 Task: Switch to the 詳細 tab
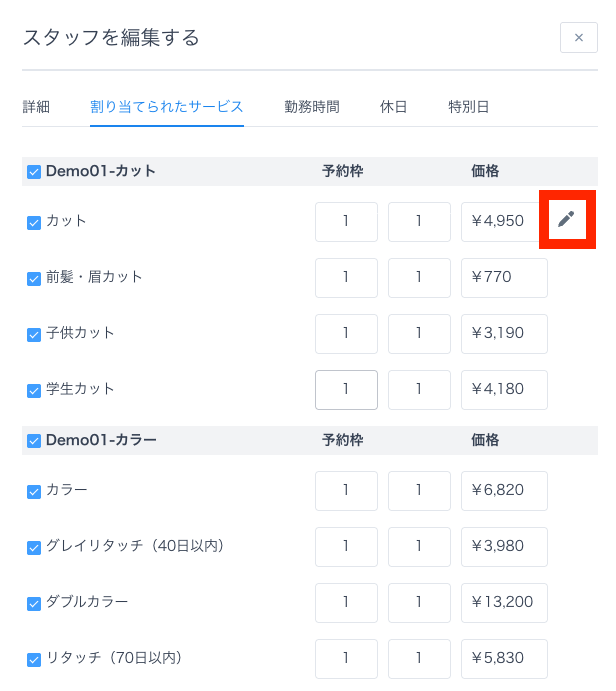[36, 107]
